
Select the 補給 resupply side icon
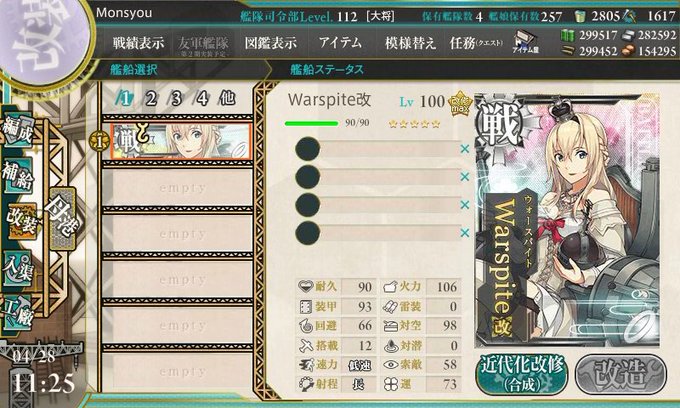(x=18, y=174)
